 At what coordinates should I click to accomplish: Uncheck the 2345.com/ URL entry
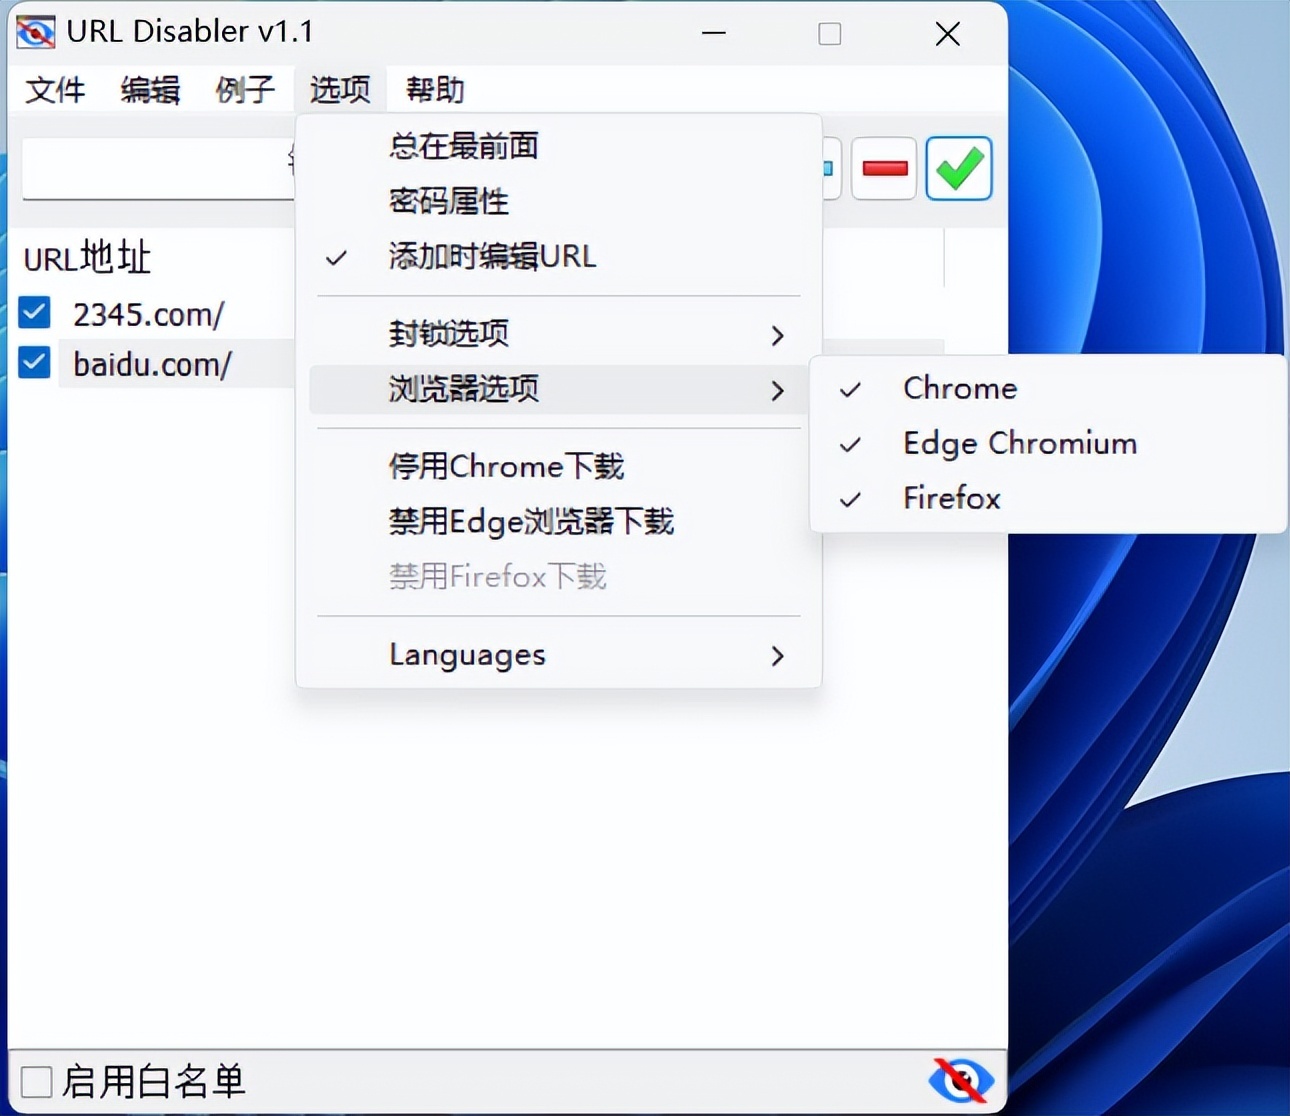click(x=33, y=313)
